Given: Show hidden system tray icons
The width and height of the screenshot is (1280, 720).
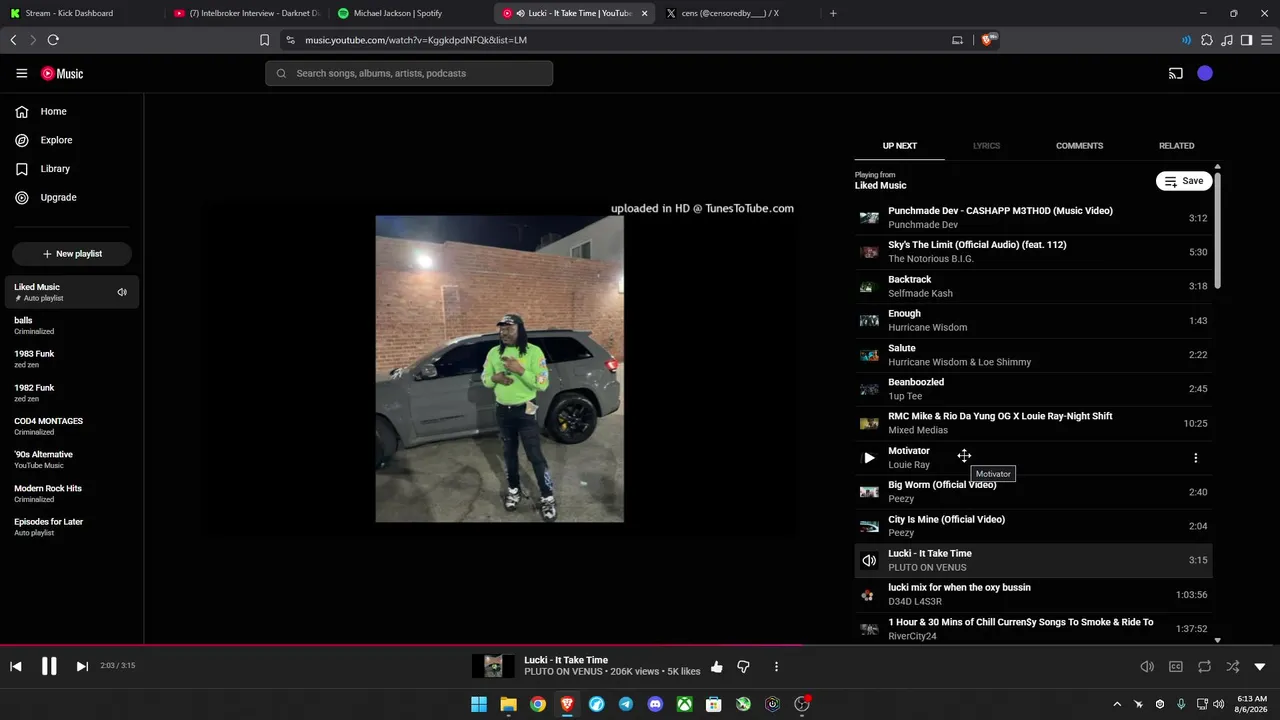Looking at the screenshot, I should click(1117, 704).
